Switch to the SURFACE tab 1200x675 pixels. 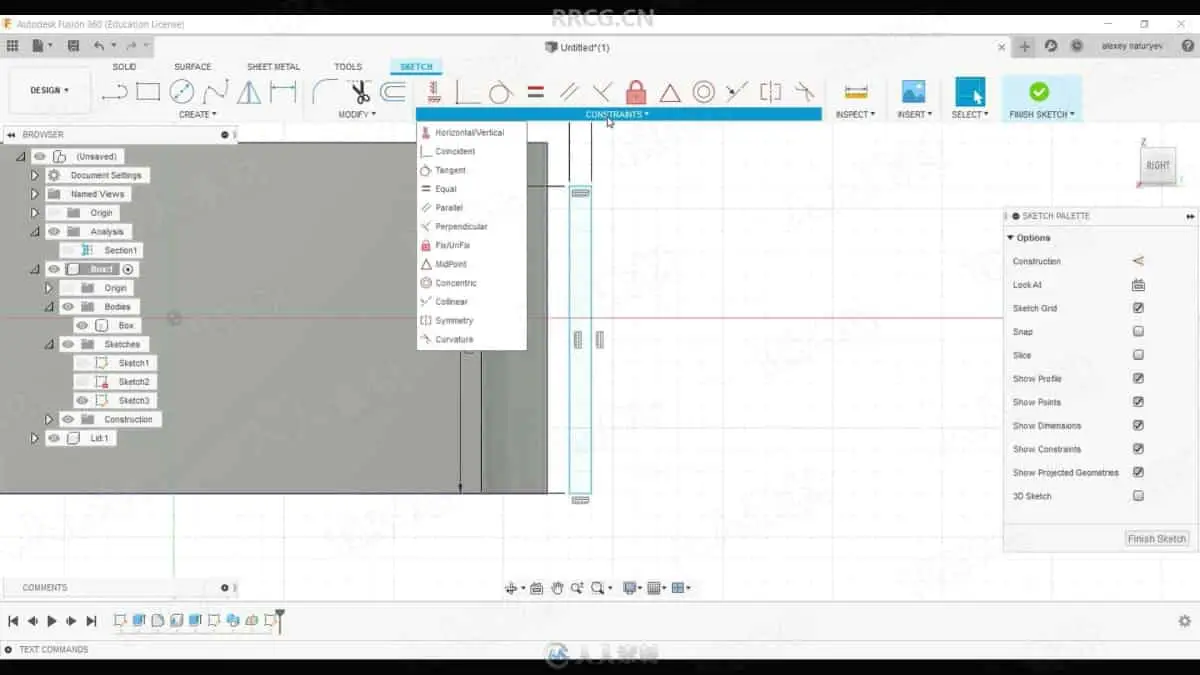(193, 67)
